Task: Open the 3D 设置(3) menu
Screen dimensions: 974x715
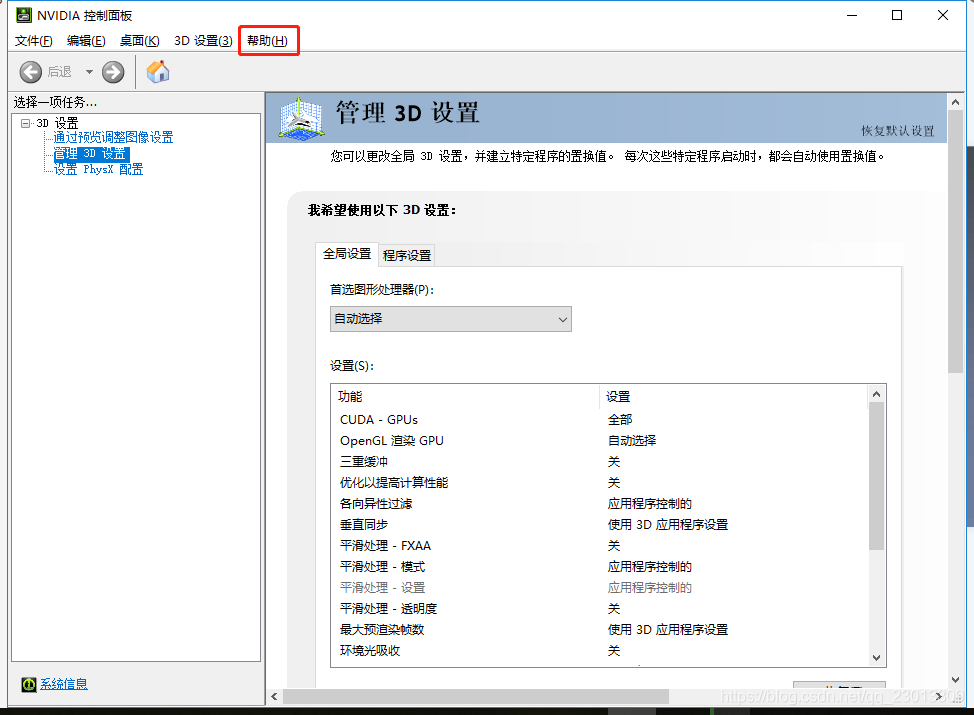Action: [x=203, y=40]
